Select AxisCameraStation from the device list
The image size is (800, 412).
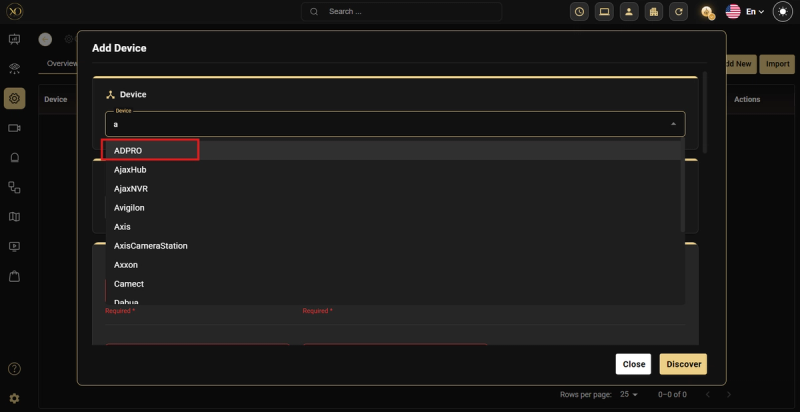click(x=393, y=246)
